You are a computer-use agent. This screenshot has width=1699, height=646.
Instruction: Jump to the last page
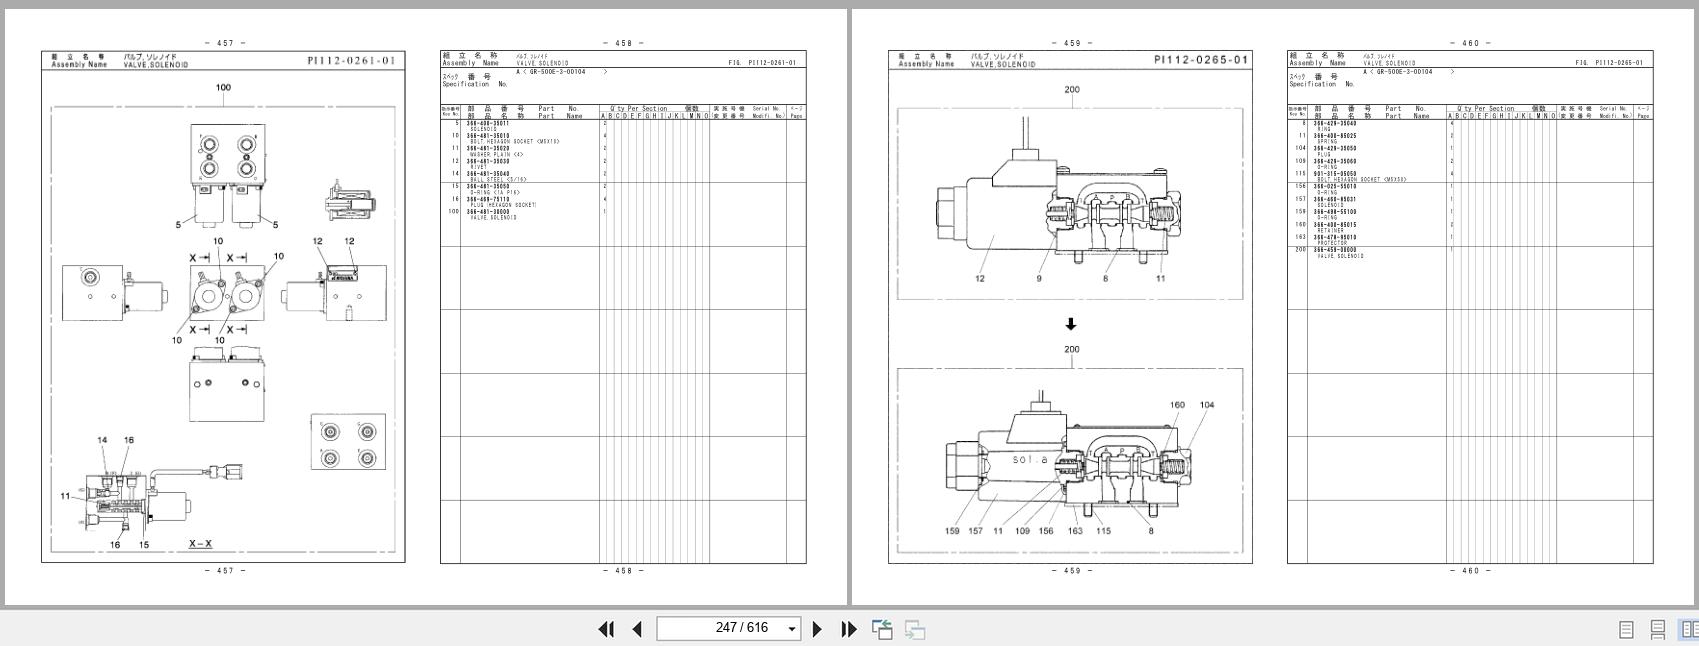point(849,629)
